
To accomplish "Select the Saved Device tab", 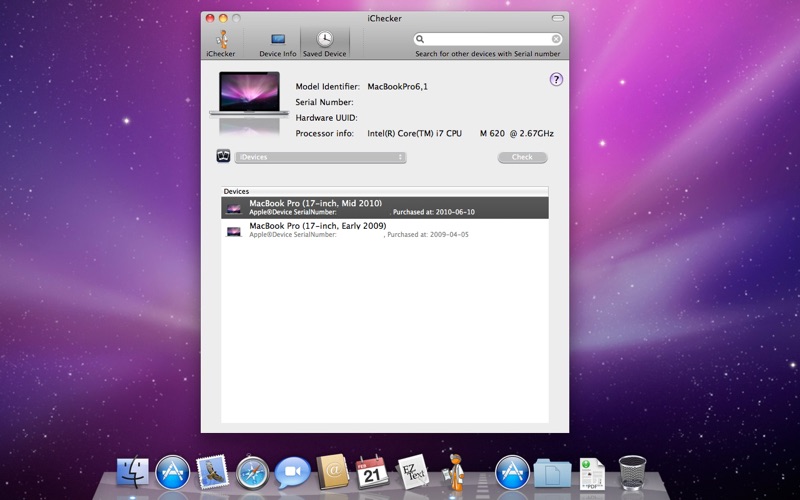I will [324, 43].
